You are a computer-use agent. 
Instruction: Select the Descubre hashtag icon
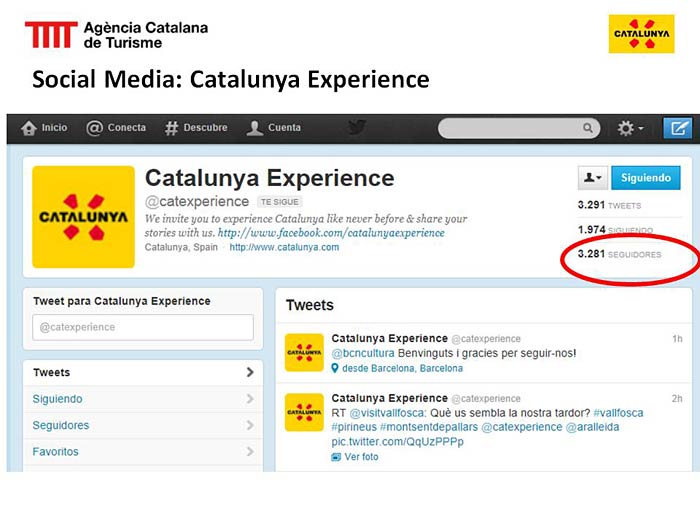tap(171, 128)
